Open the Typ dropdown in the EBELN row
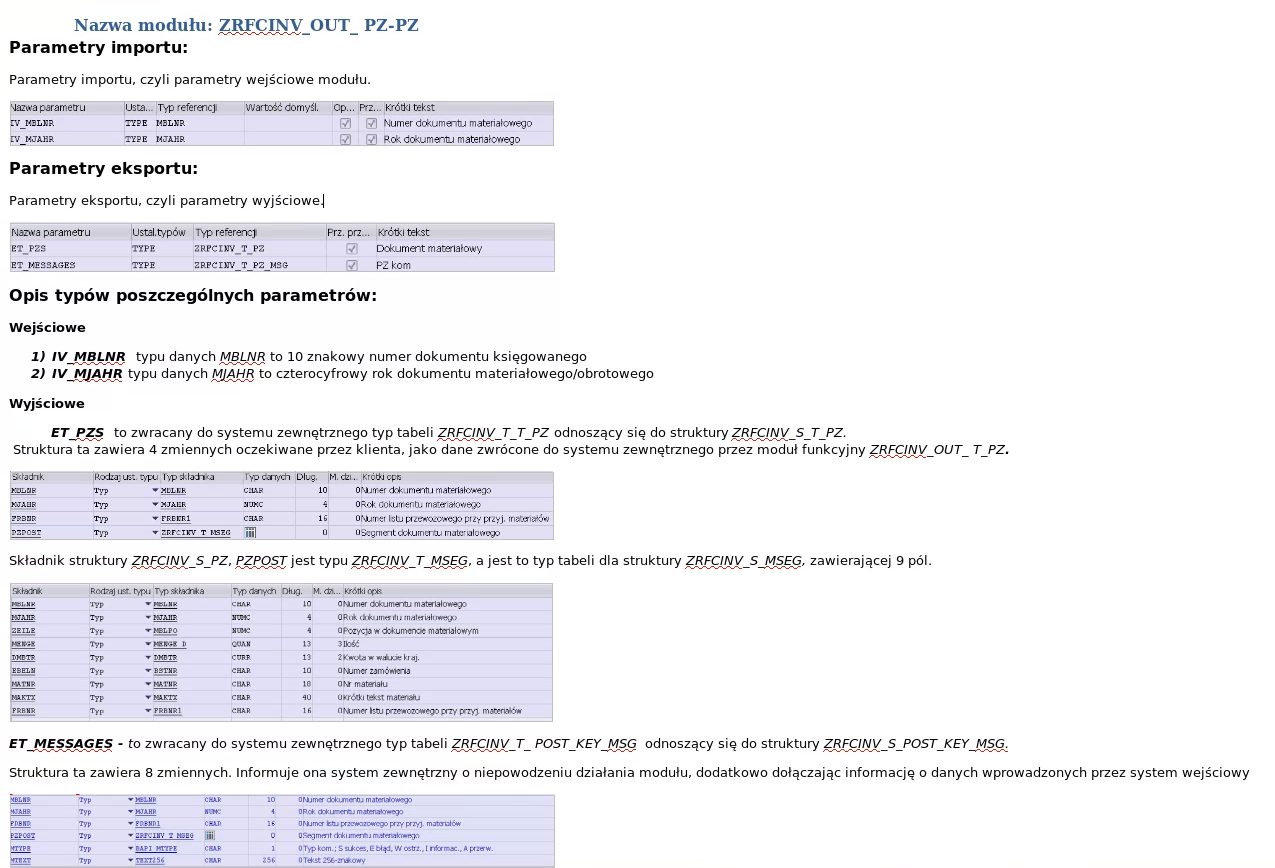Viewport: 1275px width, 868px height. [x=148, y=671]
